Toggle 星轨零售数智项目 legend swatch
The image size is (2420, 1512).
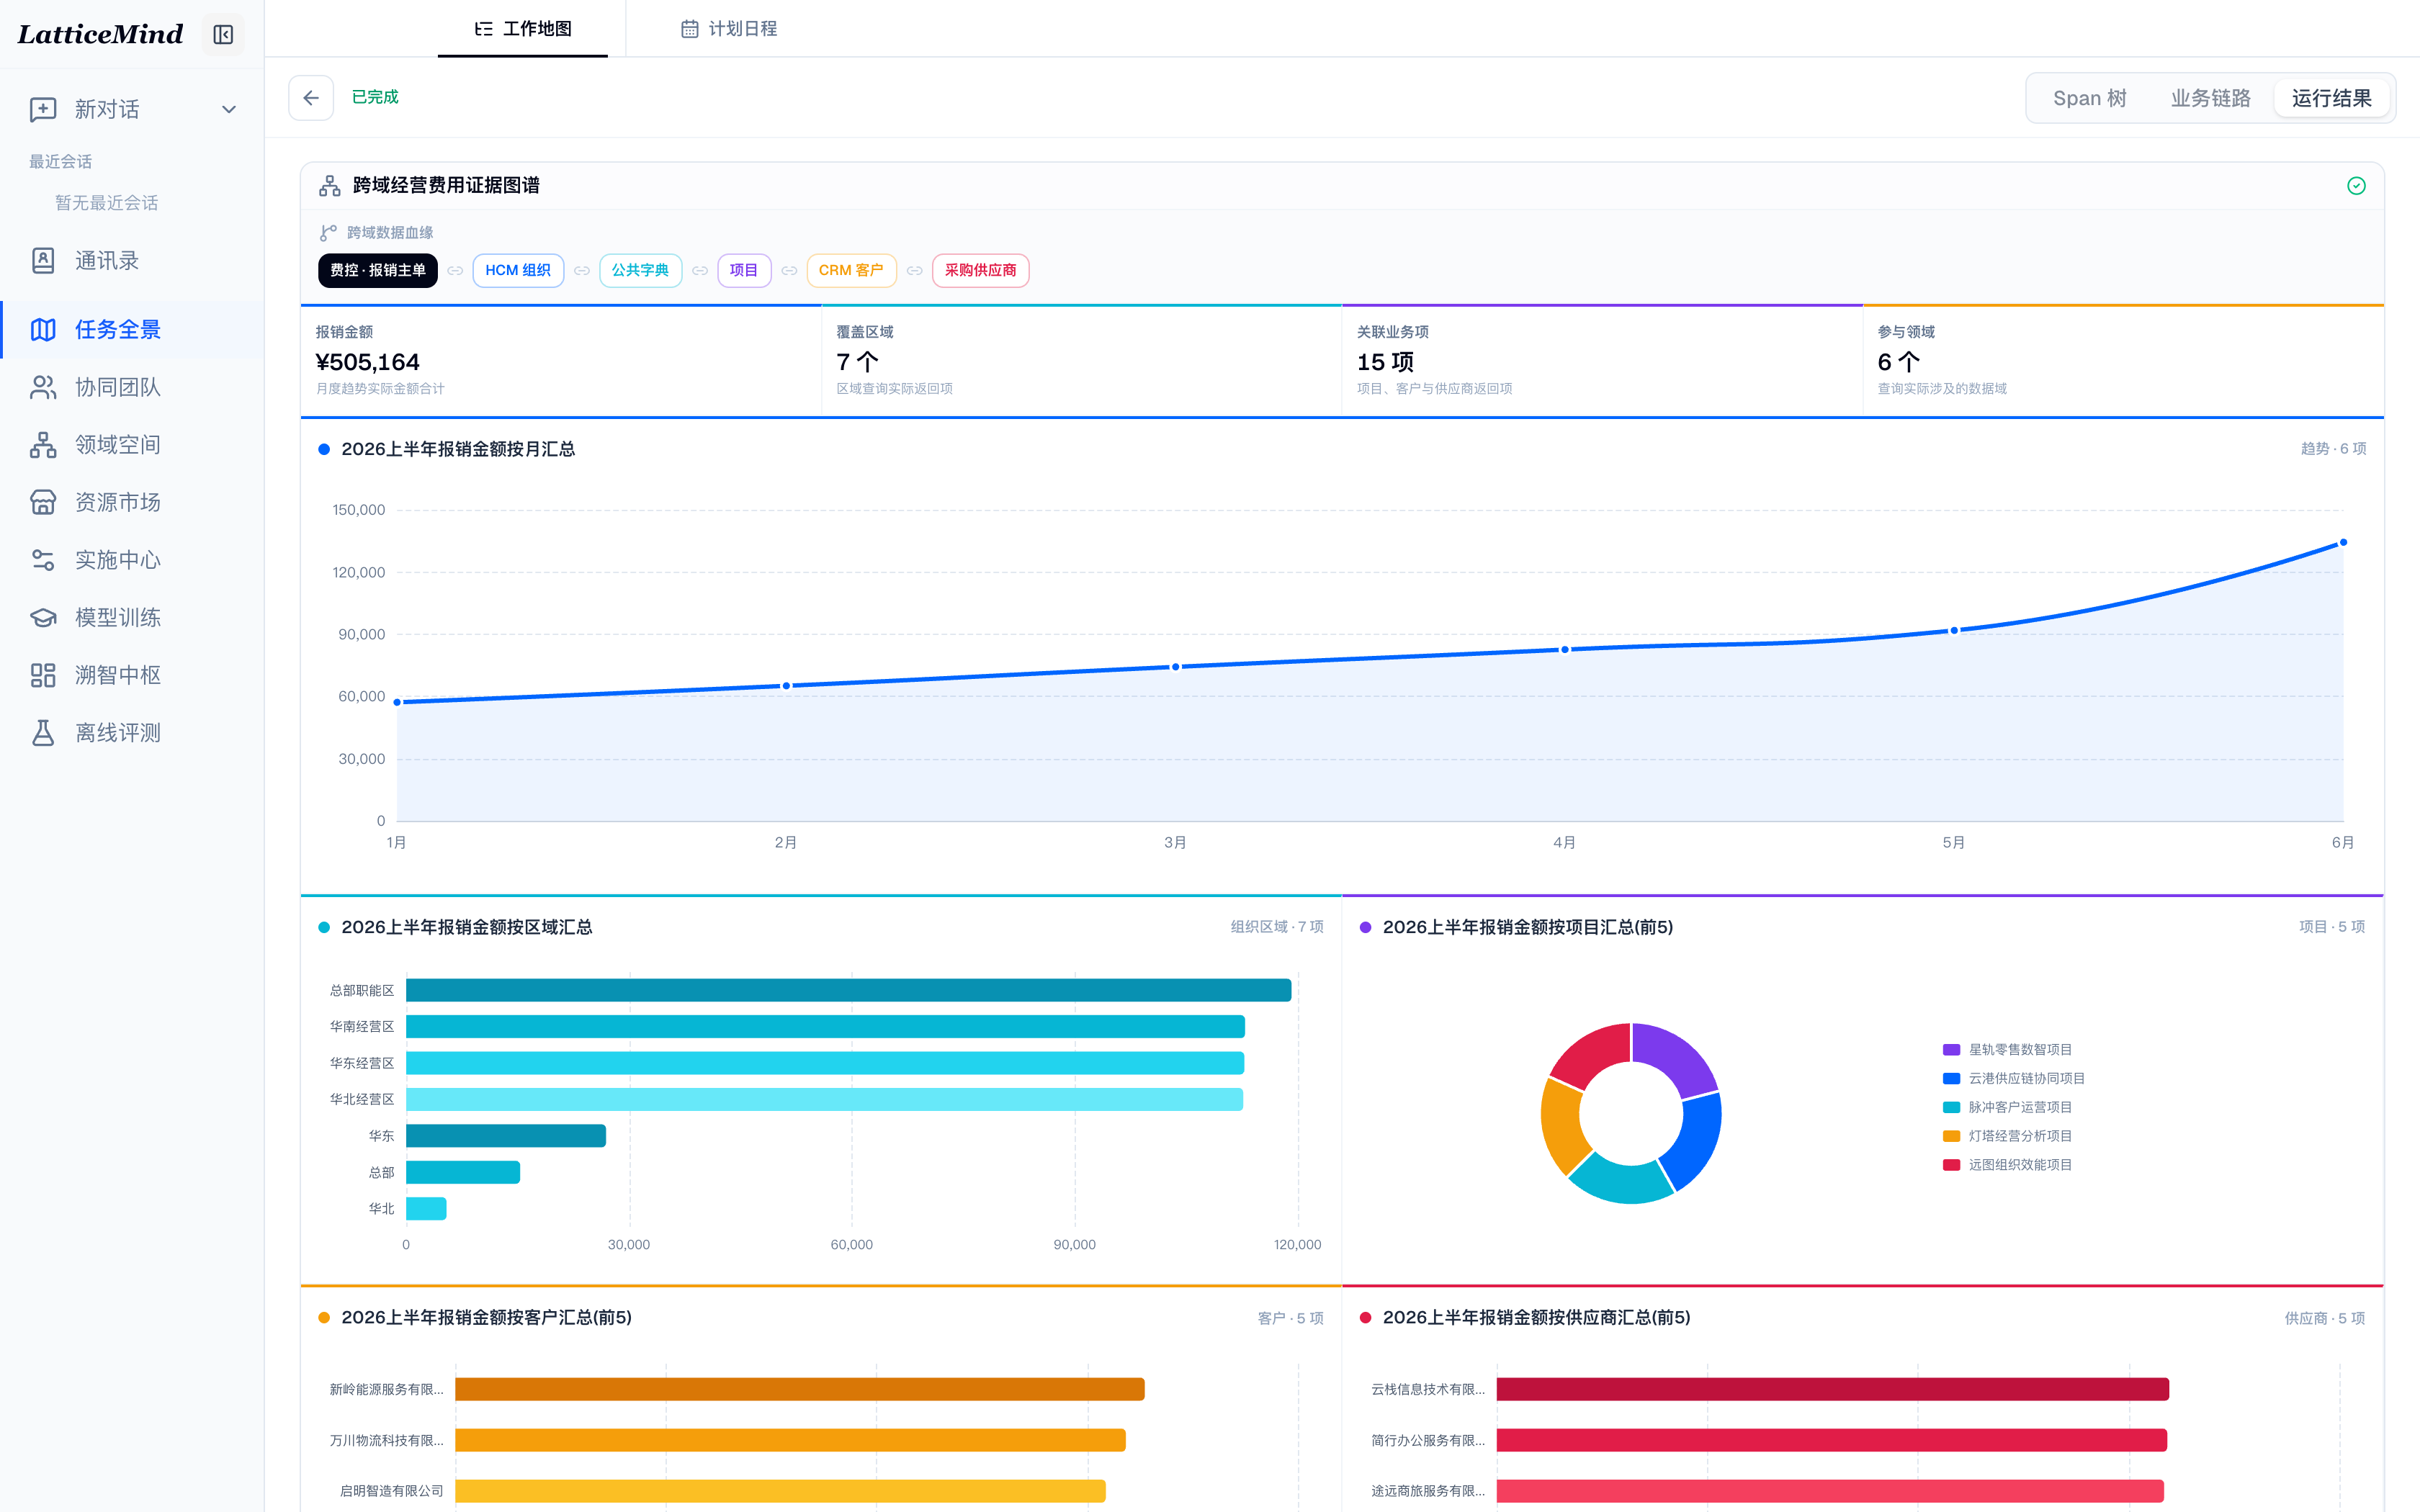(x=1951, y=1050)
